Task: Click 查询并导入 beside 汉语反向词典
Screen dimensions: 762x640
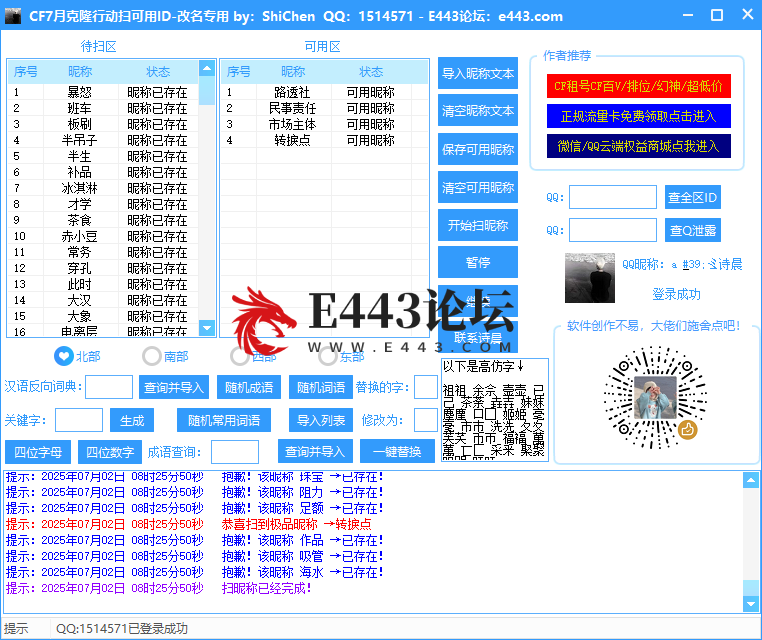Action: 174,387
